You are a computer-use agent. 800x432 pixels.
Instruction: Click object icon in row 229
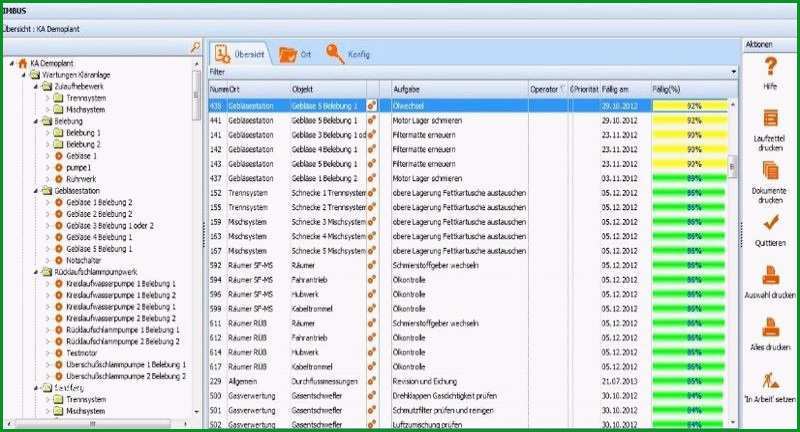(372, 381)
